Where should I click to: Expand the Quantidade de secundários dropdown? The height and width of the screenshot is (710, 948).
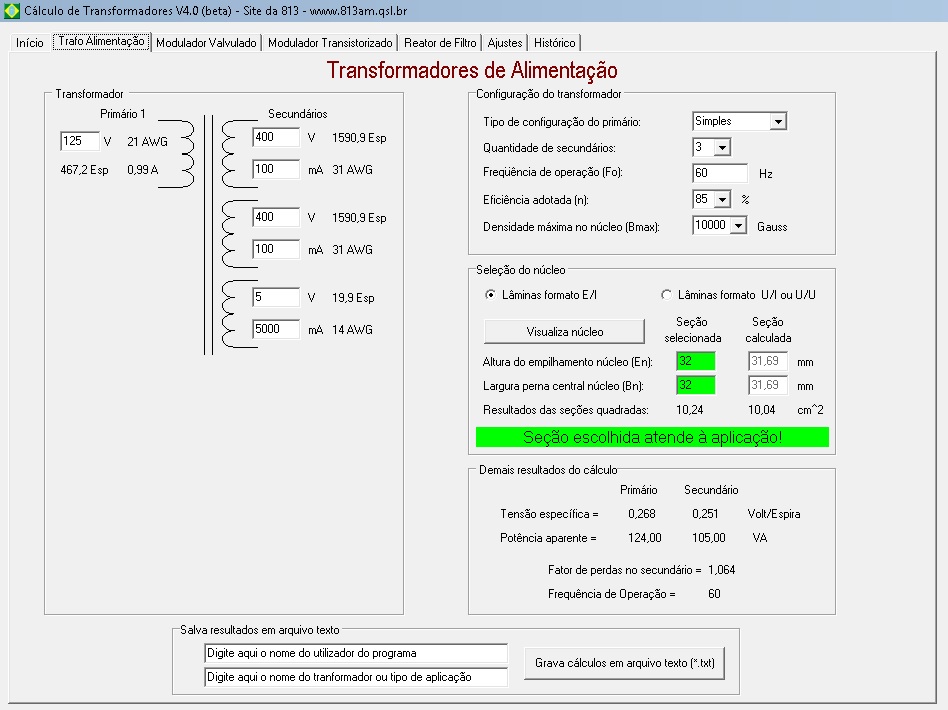click(722, 148)
